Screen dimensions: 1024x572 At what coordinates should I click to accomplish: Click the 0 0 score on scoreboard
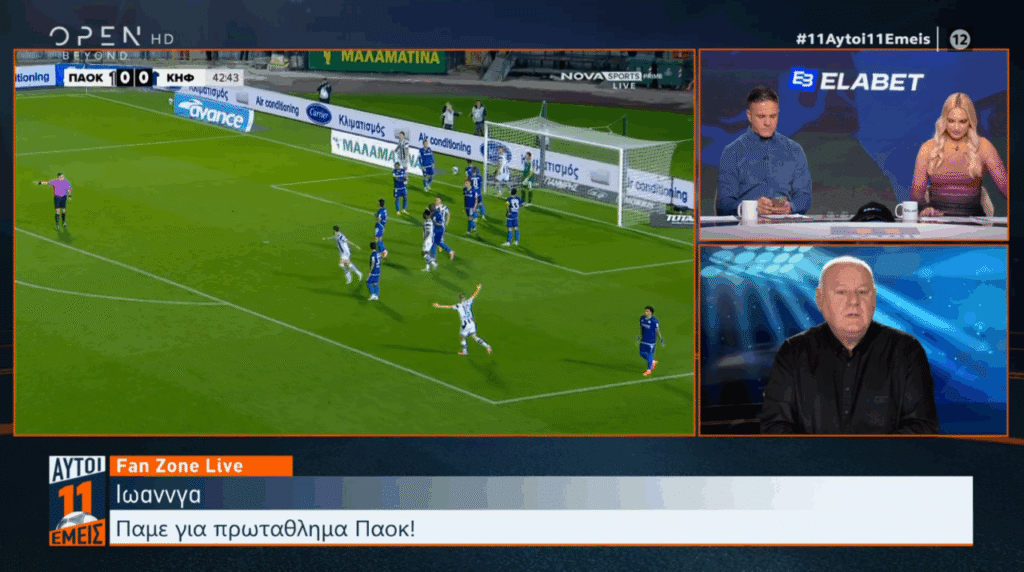(x=134, y=78)
